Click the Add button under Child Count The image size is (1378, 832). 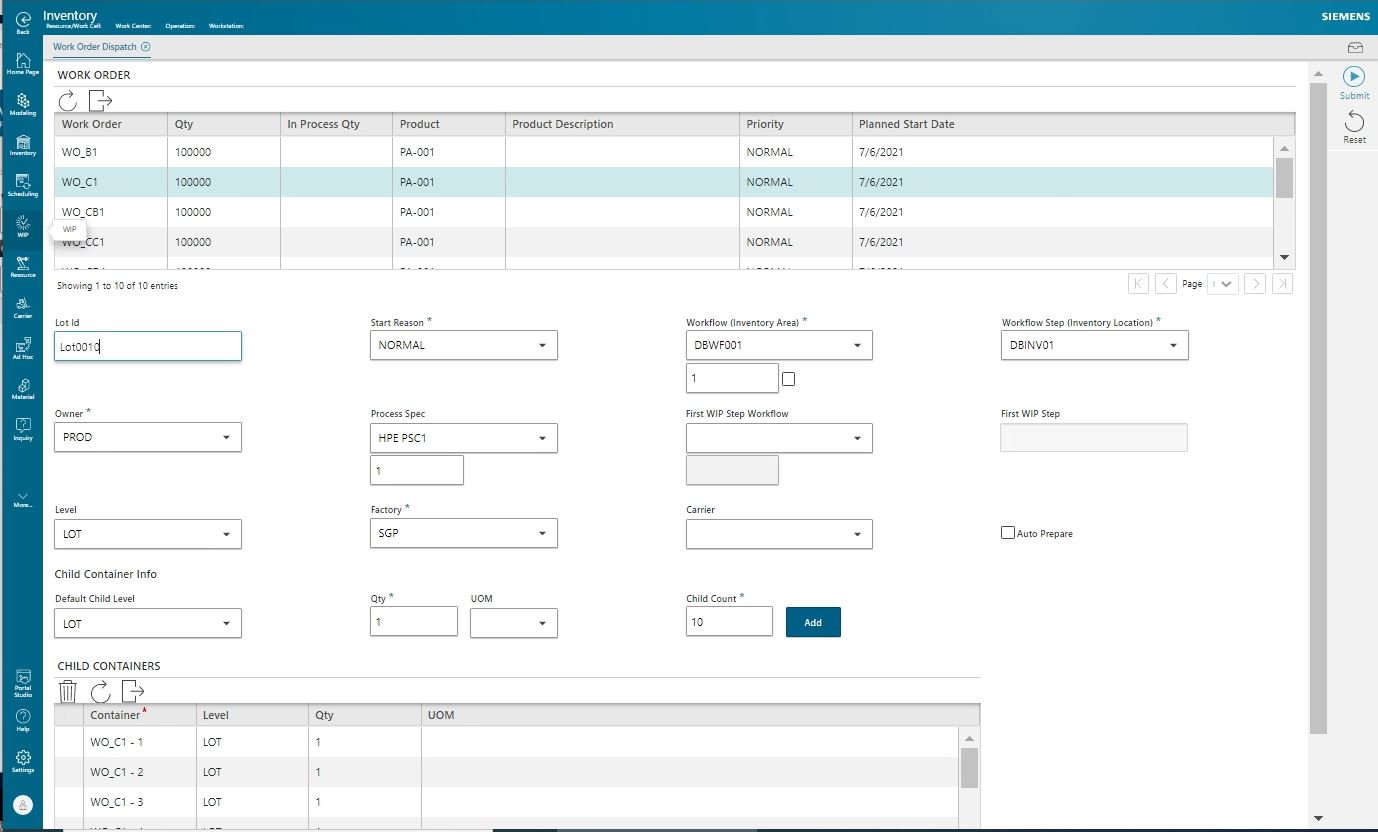pos(813,621)
